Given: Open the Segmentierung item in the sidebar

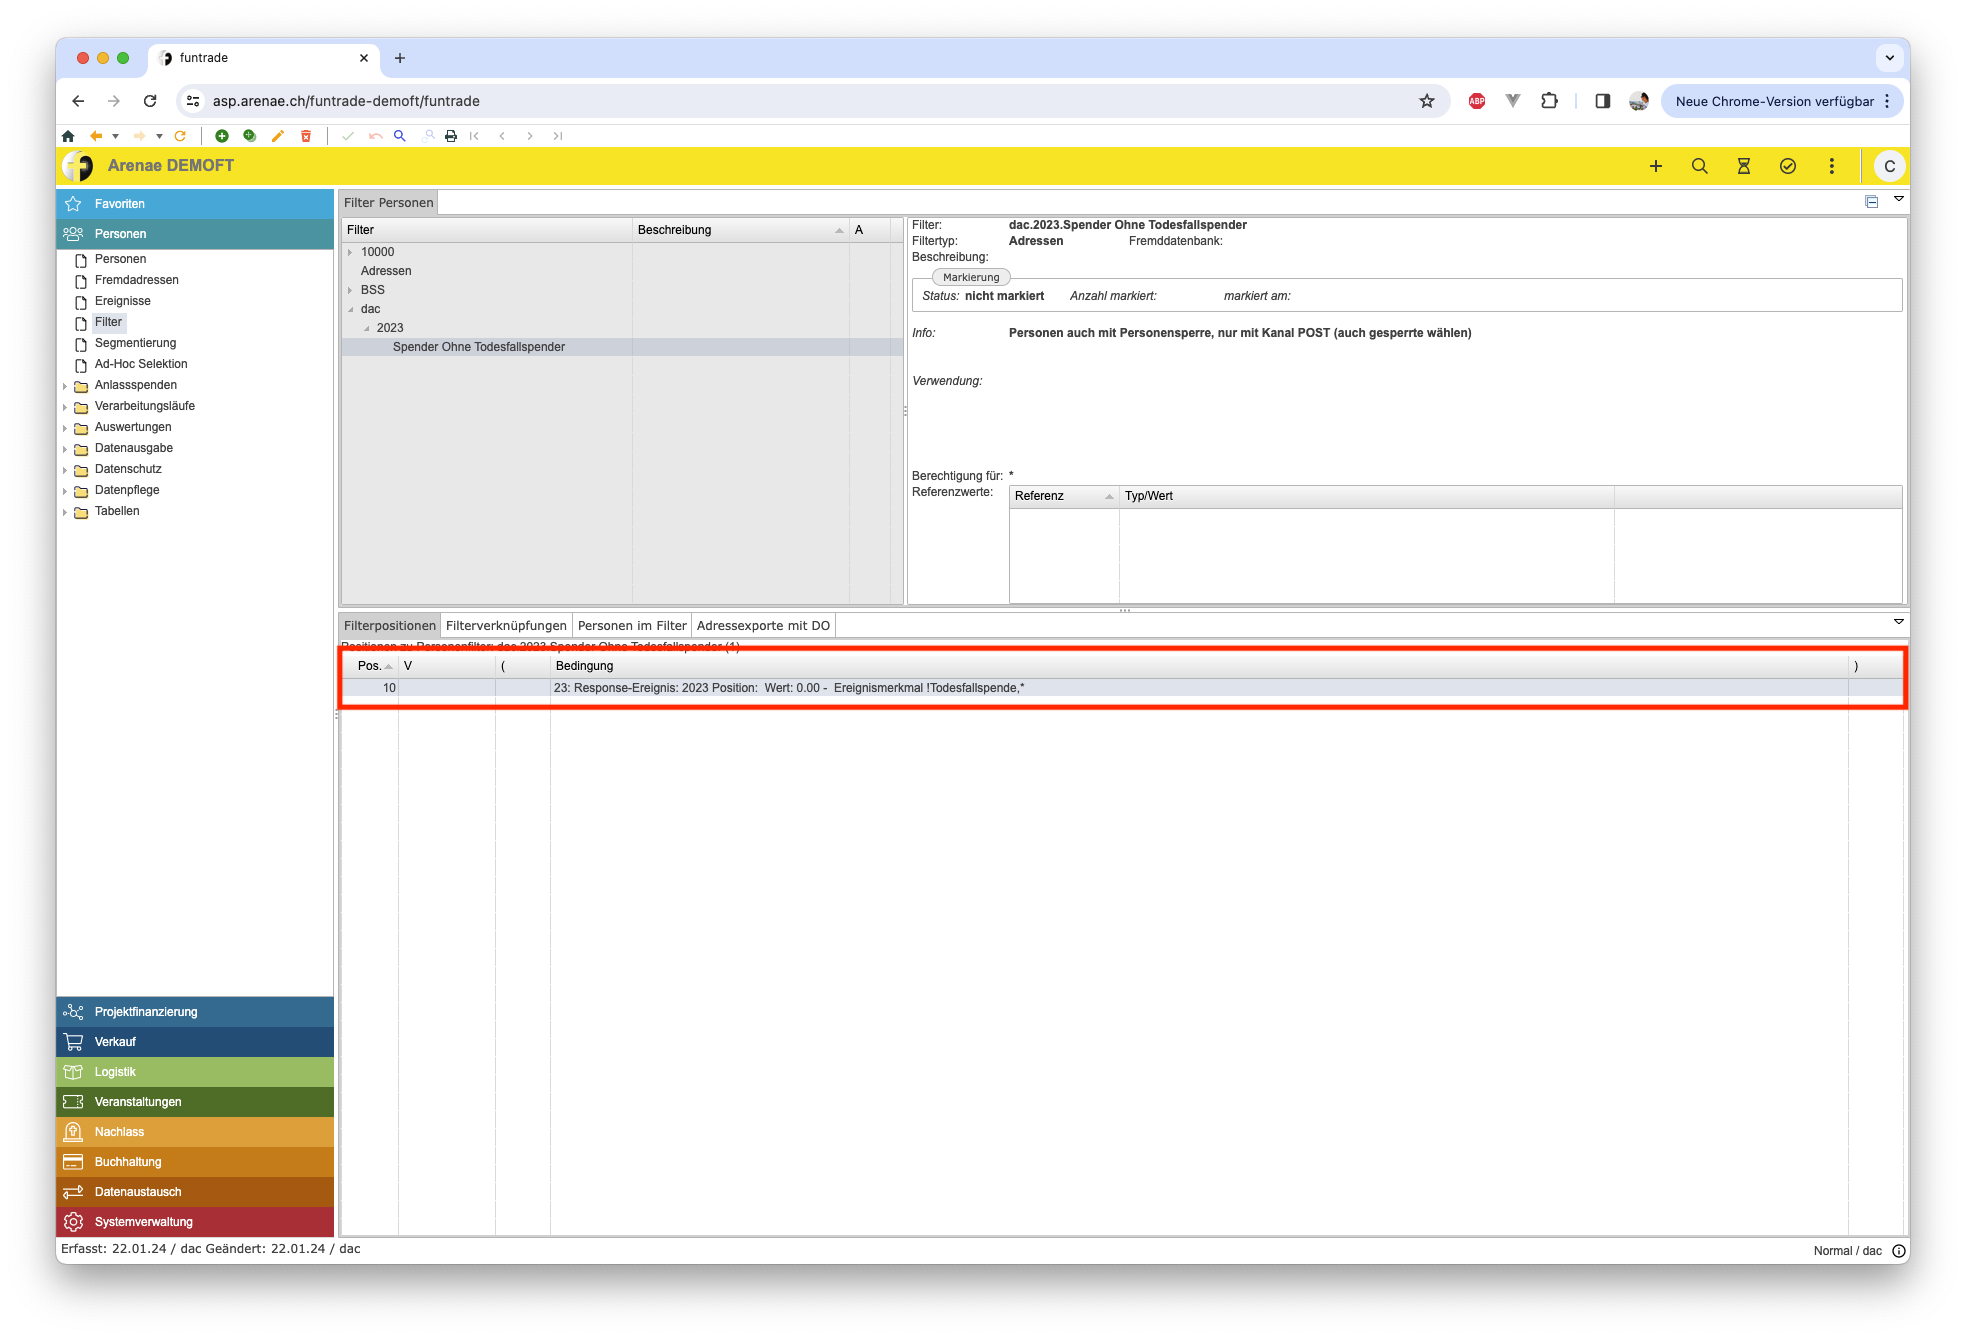Looking at the screenshot, I should tap(135, 343).
